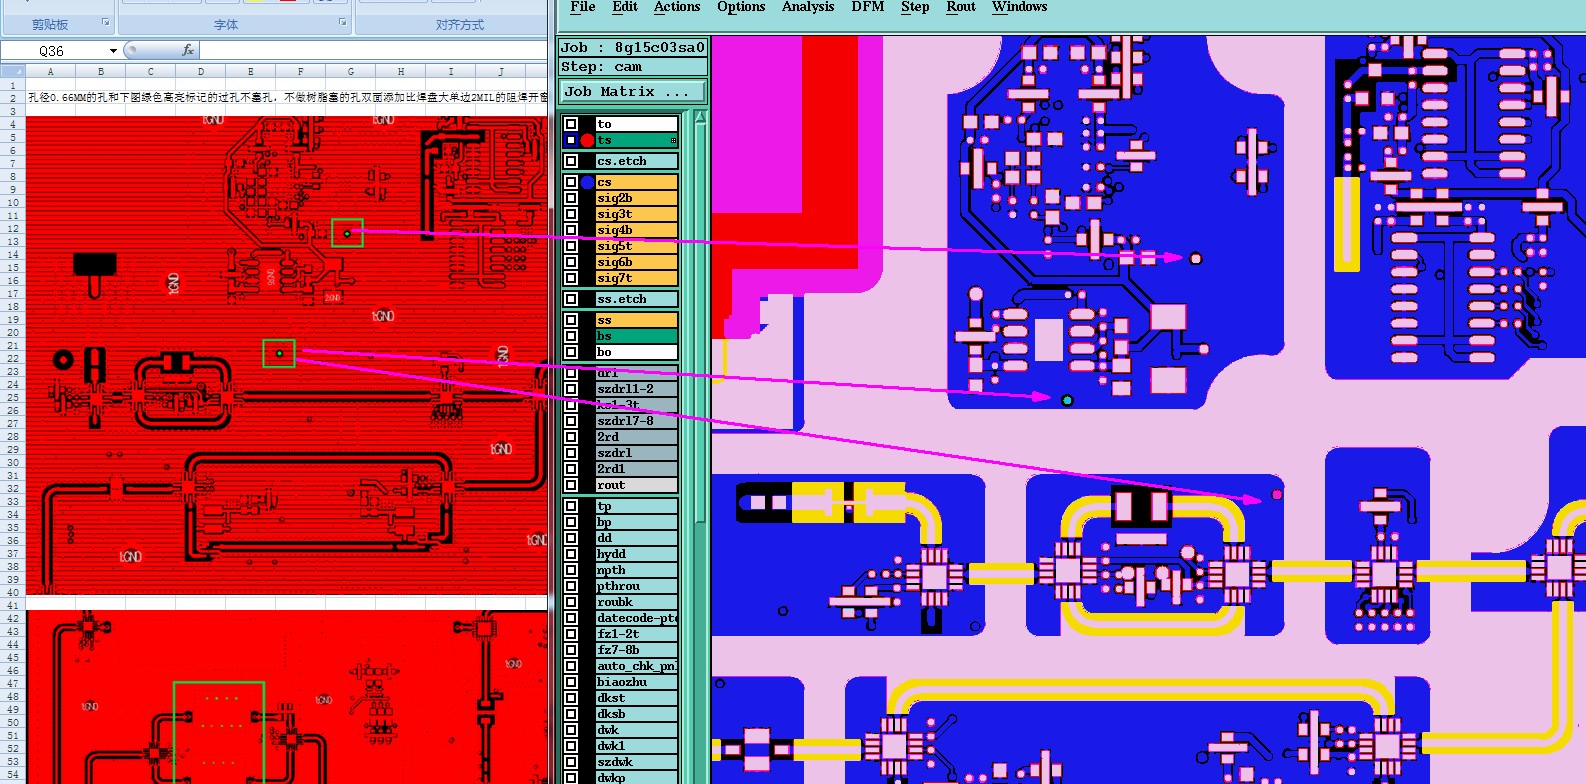
Task: Select the sig3t layer row
Action: [x=637, y=214]
